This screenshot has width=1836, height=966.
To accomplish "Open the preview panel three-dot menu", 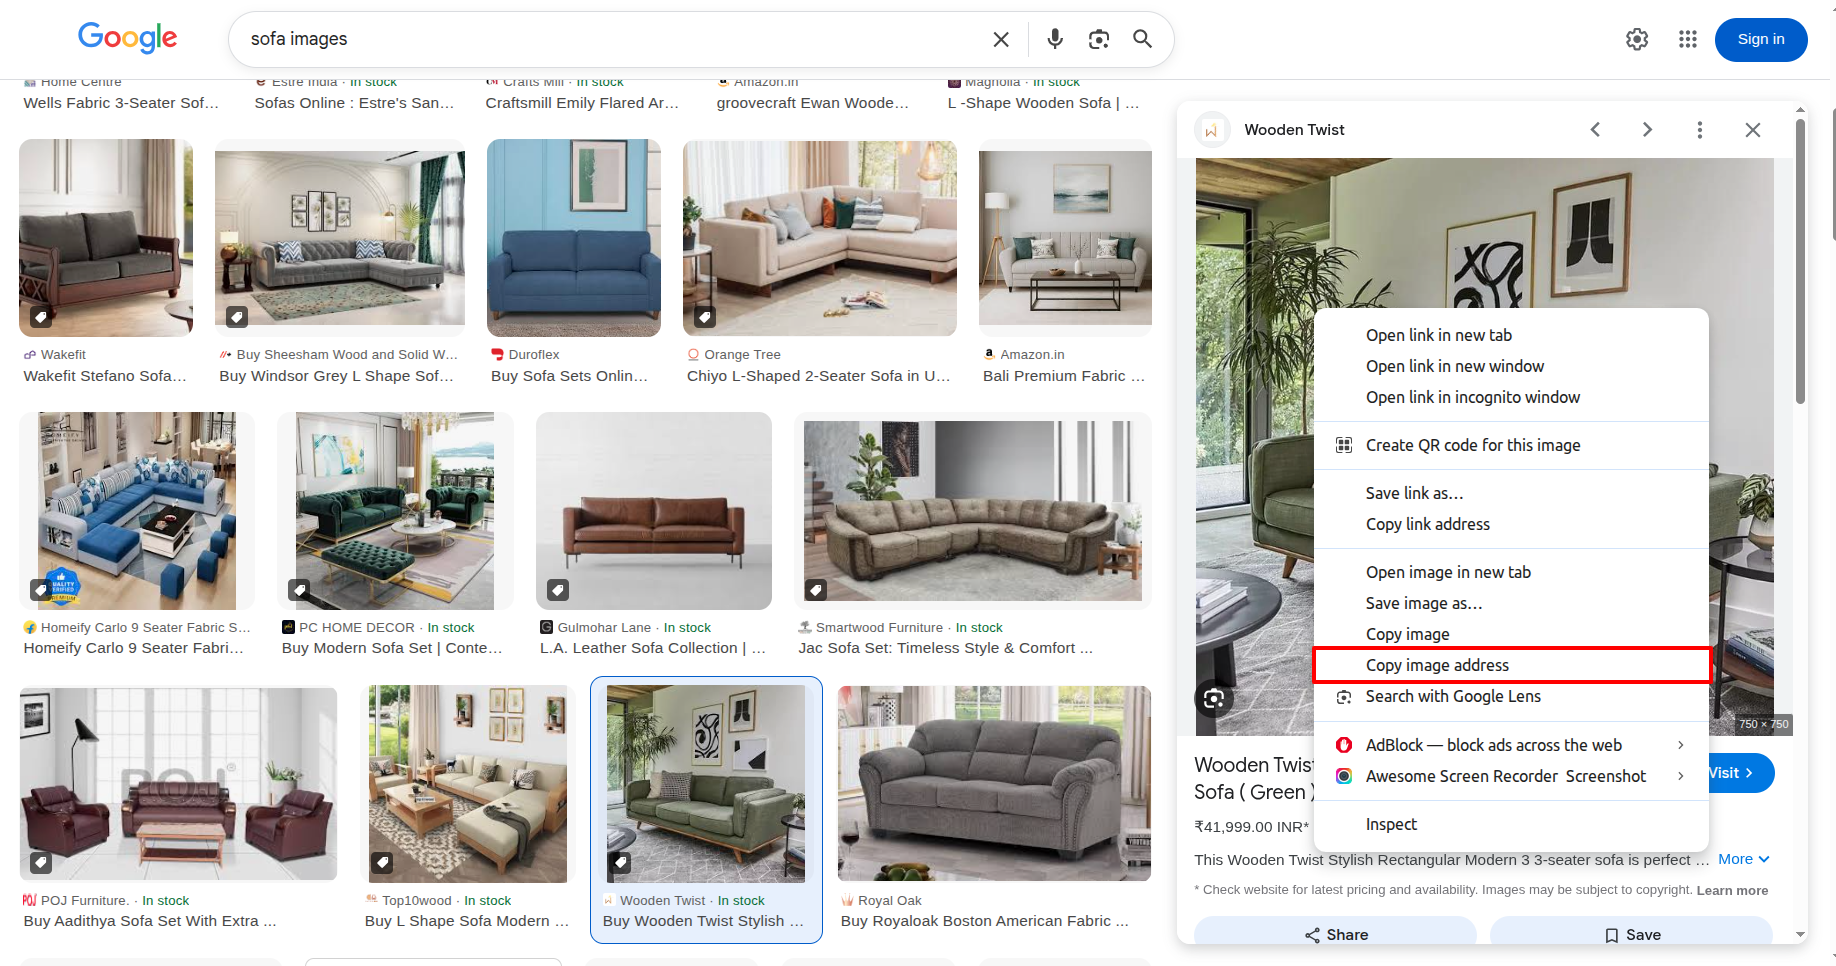I will click(1700, 130).
